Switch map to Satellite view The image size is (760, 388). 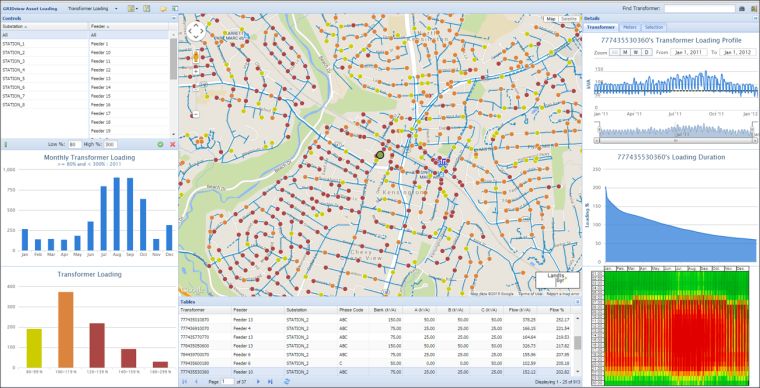point(569,18)
